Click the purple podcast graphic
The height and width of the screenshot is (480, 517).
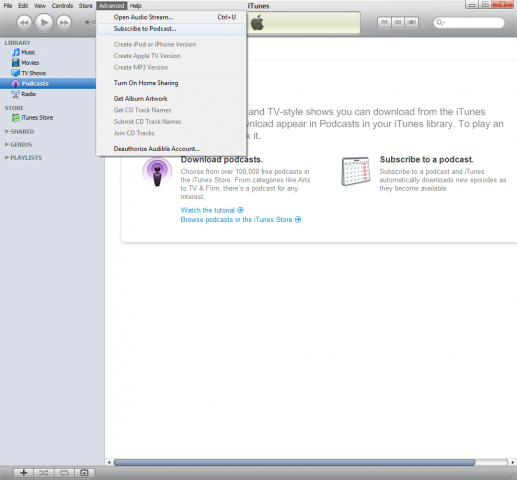point(157,172)
